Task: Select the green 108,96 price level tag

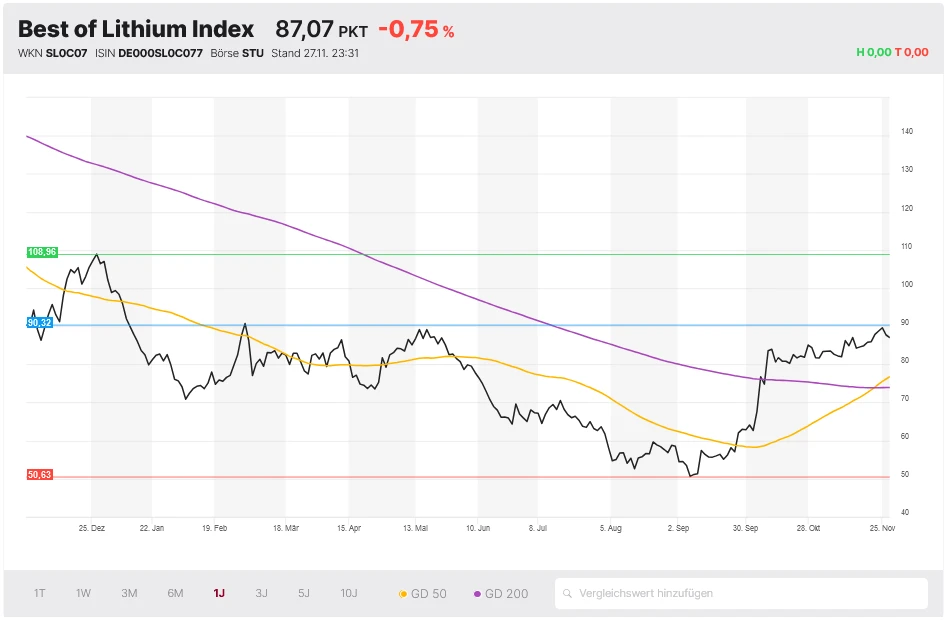Action: pos(40,253)
